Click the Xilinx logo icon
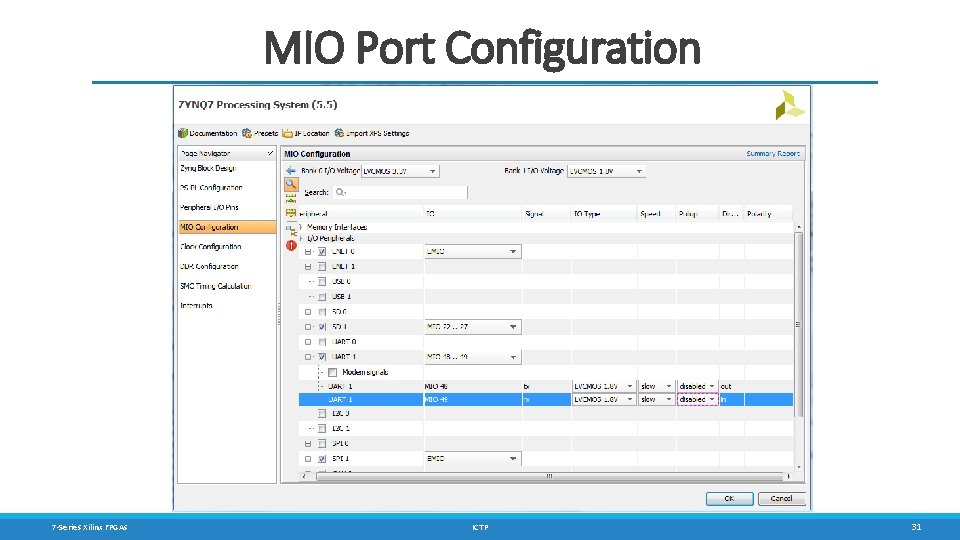The image size is (960, 540). (x=789, y=105)
